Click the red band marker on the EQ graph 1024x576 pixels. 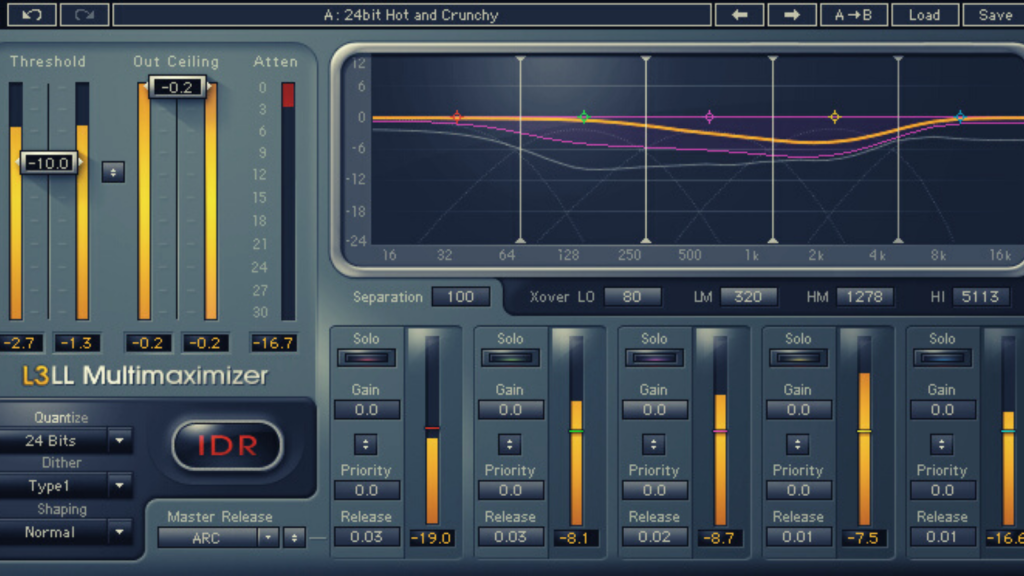click(457, 117)
